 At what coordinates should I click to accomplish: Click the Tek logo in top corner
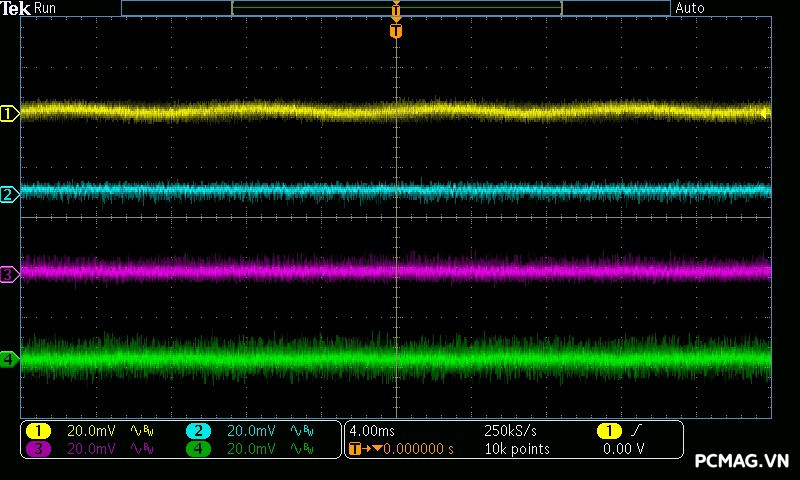(x=15, y=8)
